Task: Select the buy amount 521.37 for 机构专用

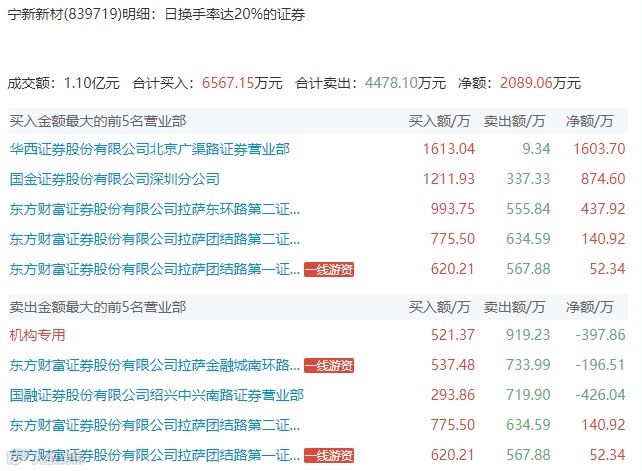Action: pyautogui.click(x=453, y=335)
